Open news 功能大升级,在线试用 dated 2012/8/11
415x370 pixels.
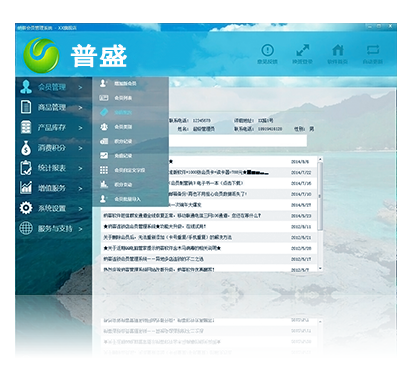coord(155,226)
